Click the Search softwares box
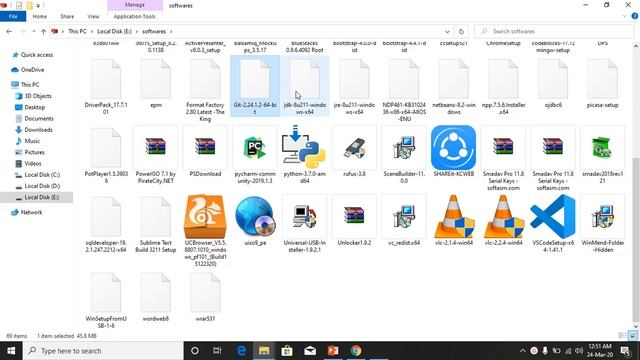Viewport: 640px width, 360px height. (554, 31)
